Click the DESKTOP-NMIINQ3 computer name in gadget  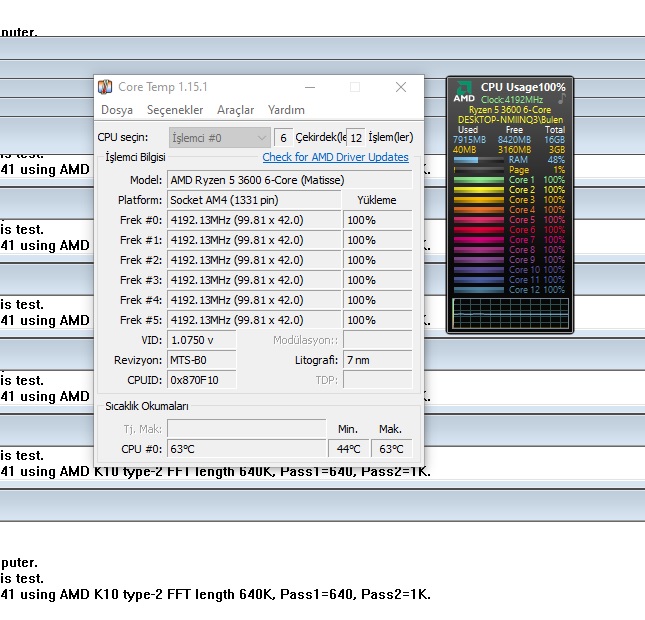click(510, 120)
